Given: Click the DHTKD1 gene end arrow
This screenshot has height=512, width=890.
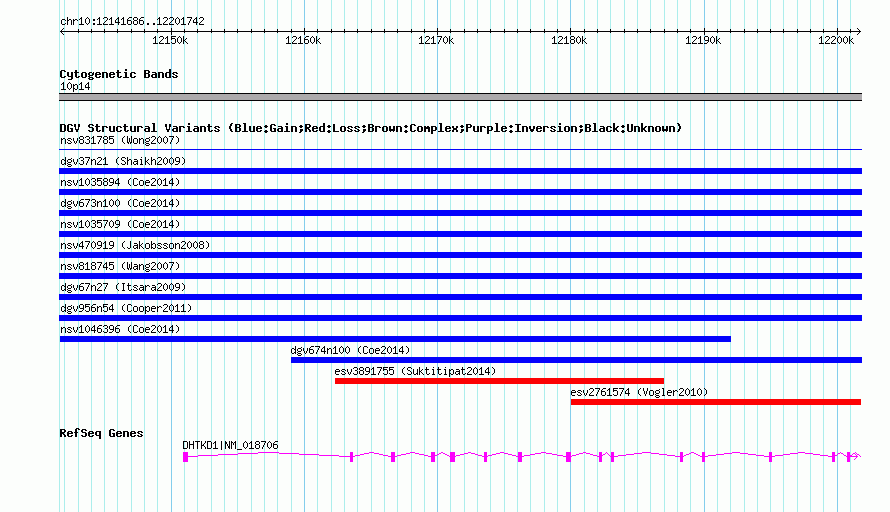Looking at the screenshot, I should click(x=856, y=456).
